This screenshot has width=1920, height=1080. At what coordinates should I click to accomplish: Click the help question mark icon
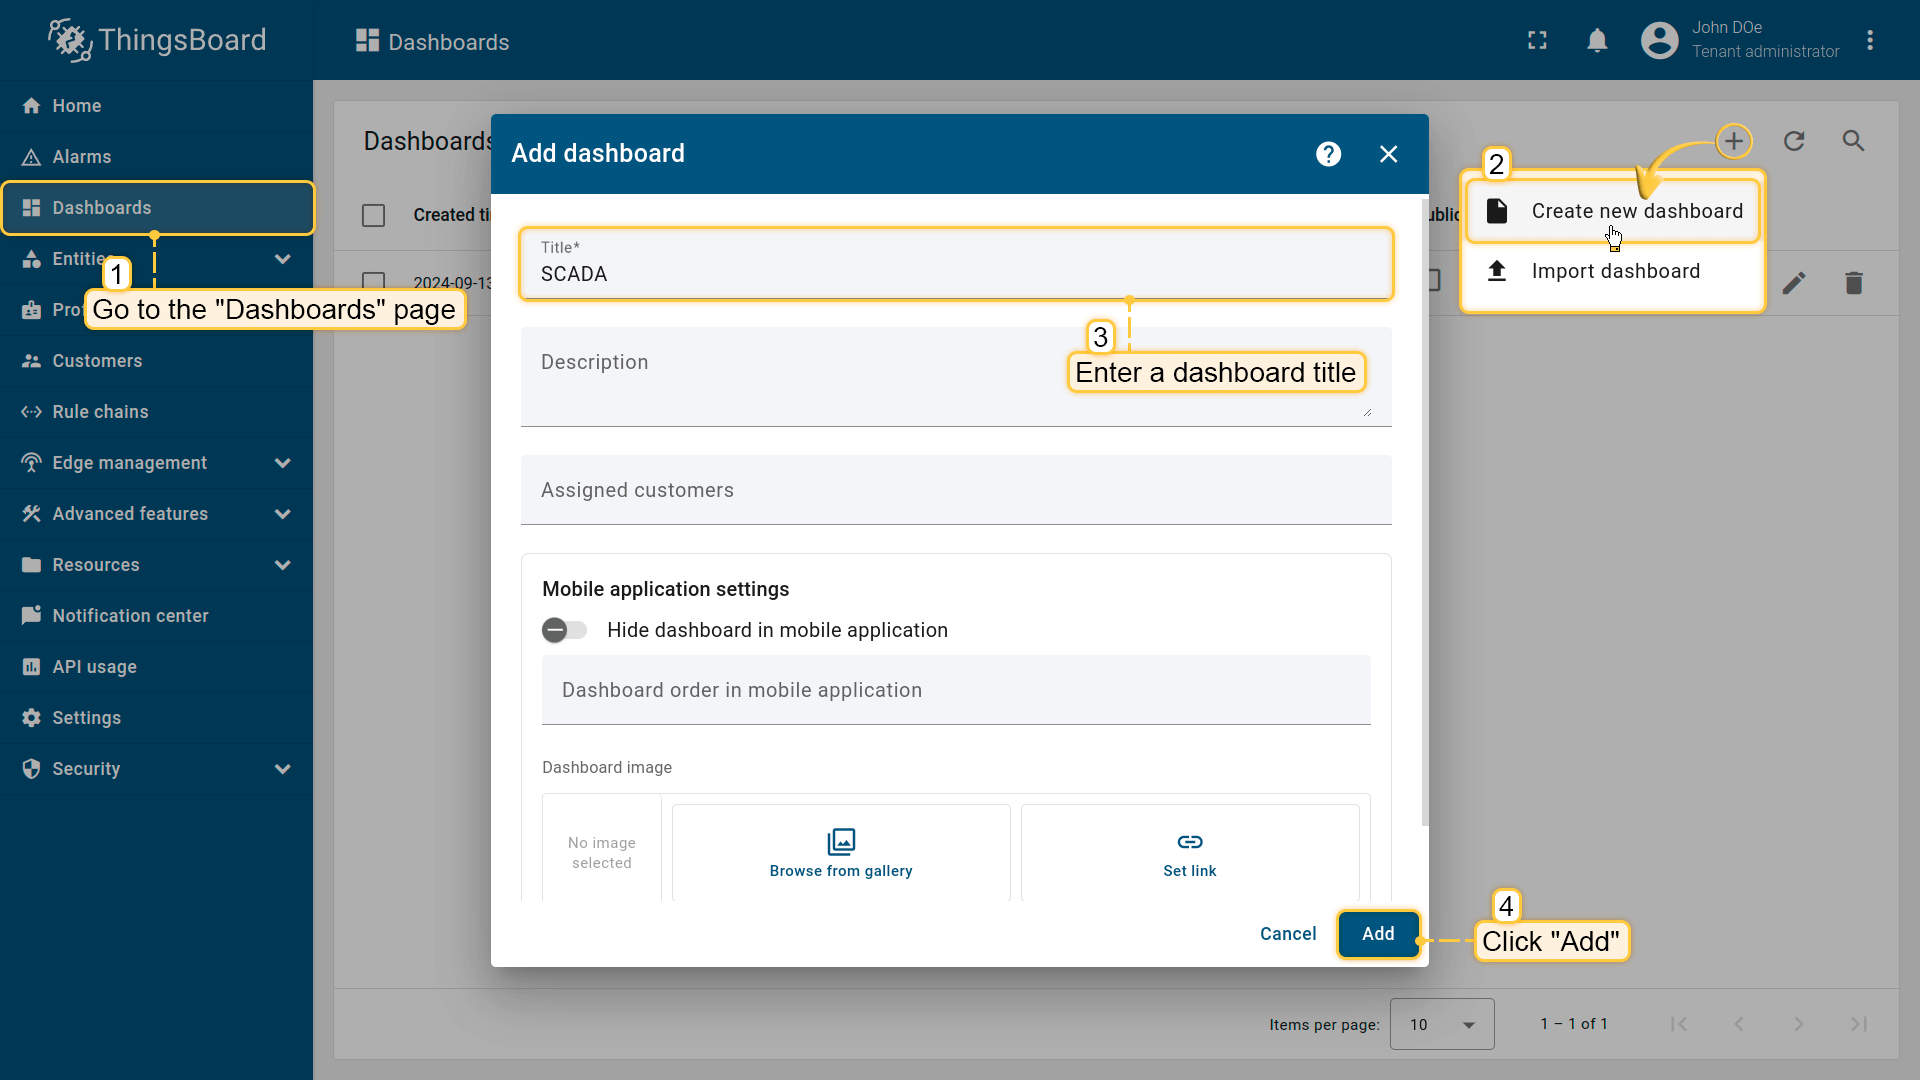(x=1328, y=154)
